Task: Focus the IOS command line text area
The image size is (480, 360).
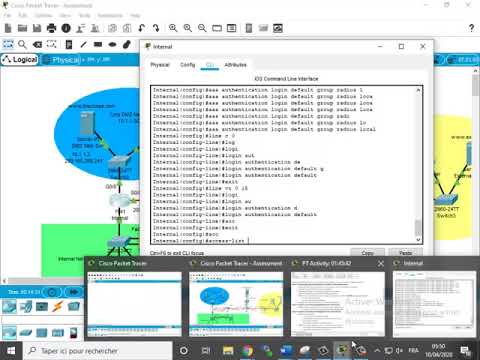Action: click(283, 165)
